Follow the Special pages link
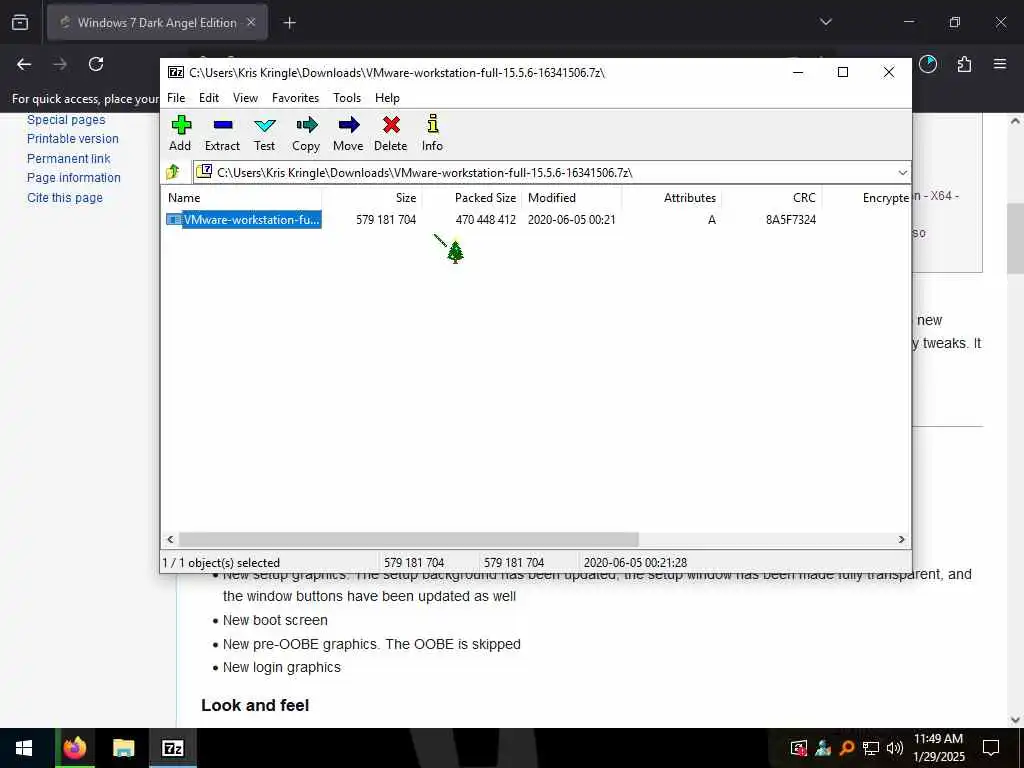The height and width of the screenshot is (768, 1024). (66, 120)
